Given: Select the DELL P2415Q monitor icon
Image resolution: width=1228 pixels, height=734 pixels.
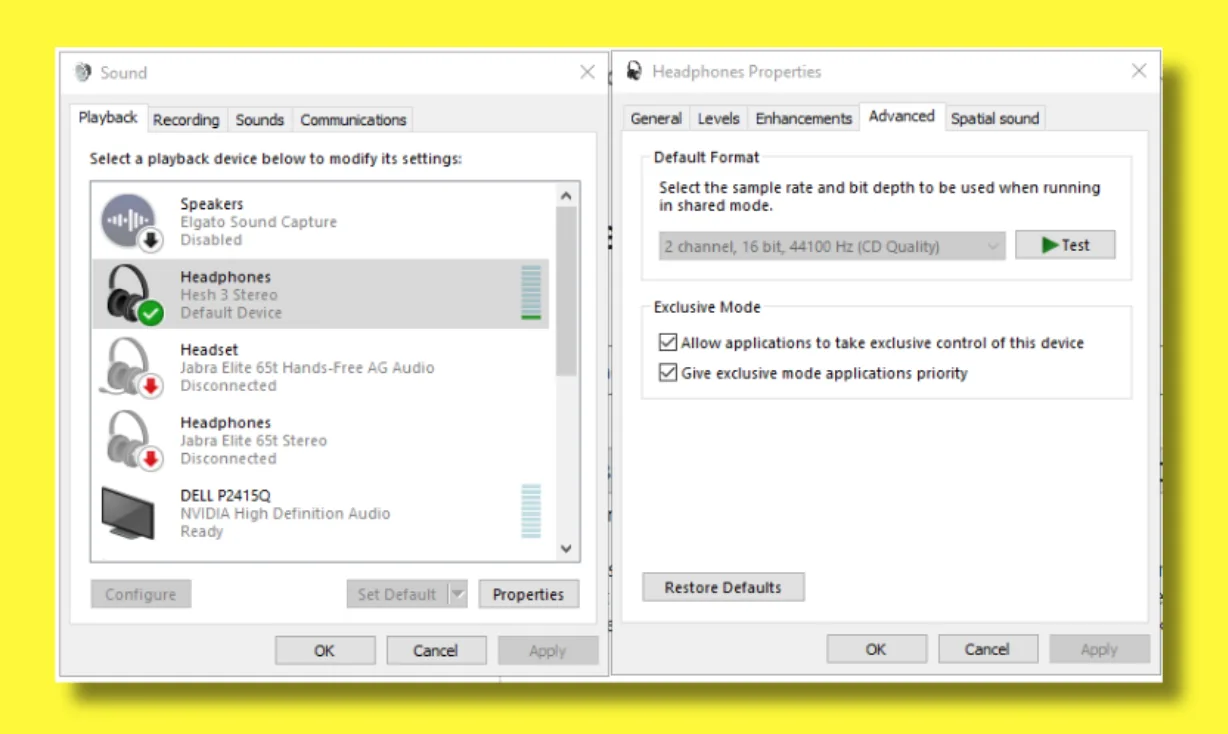Looking at the screenshot, I should tap(129, 510).
